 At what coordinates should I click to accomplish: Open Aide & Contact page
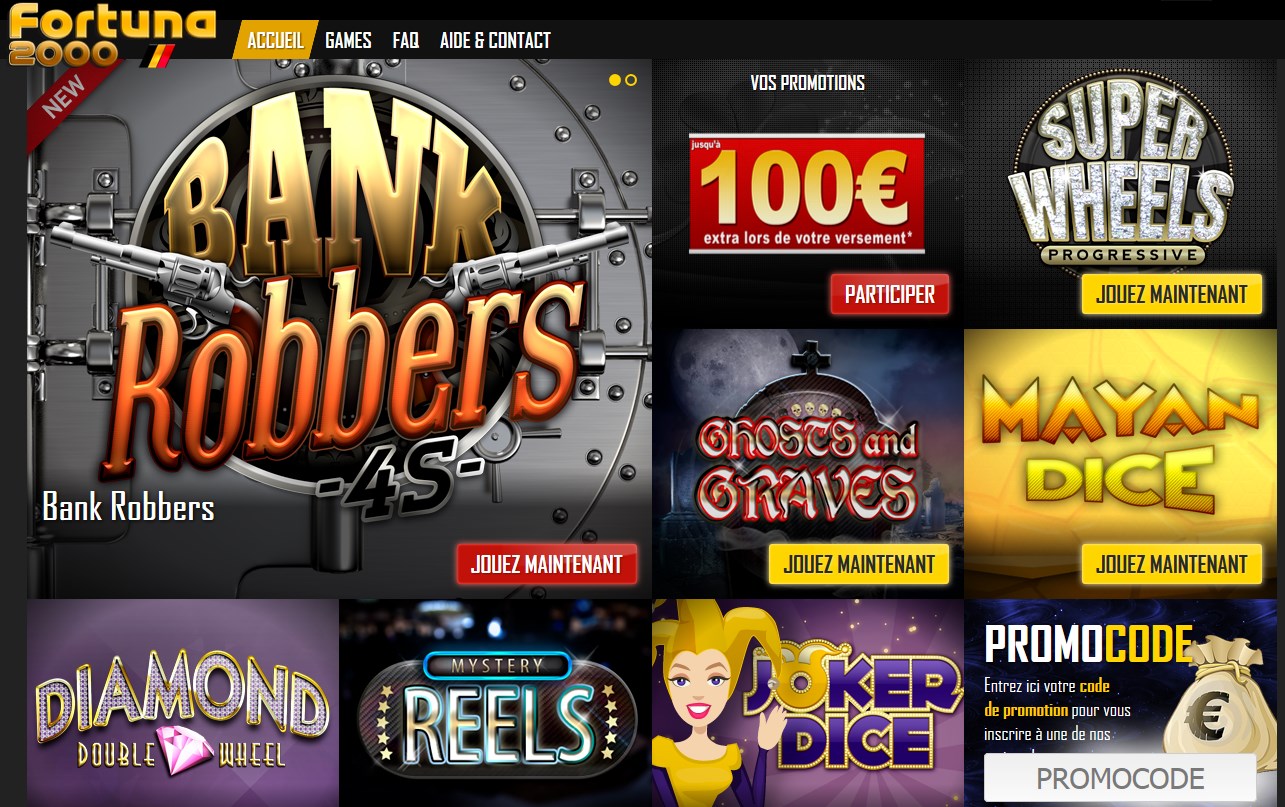coord(495,40)
